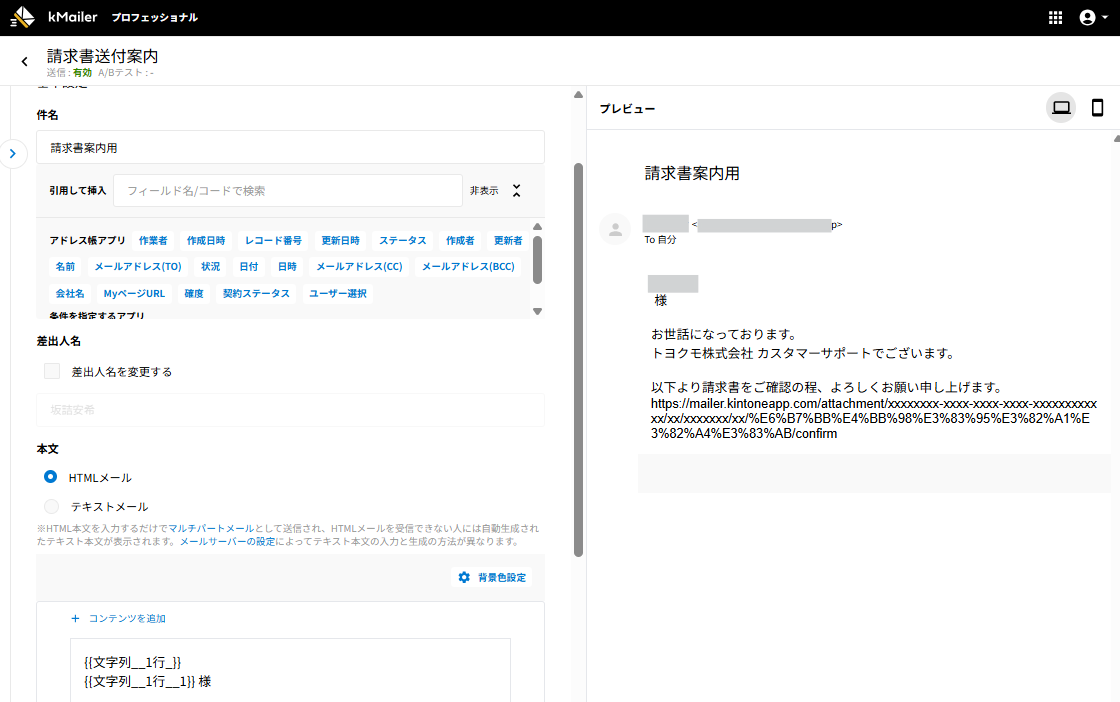The image size is (1120, 702).
Task: Expand the left side panel chevron
Action: click(x=12, y=153)
